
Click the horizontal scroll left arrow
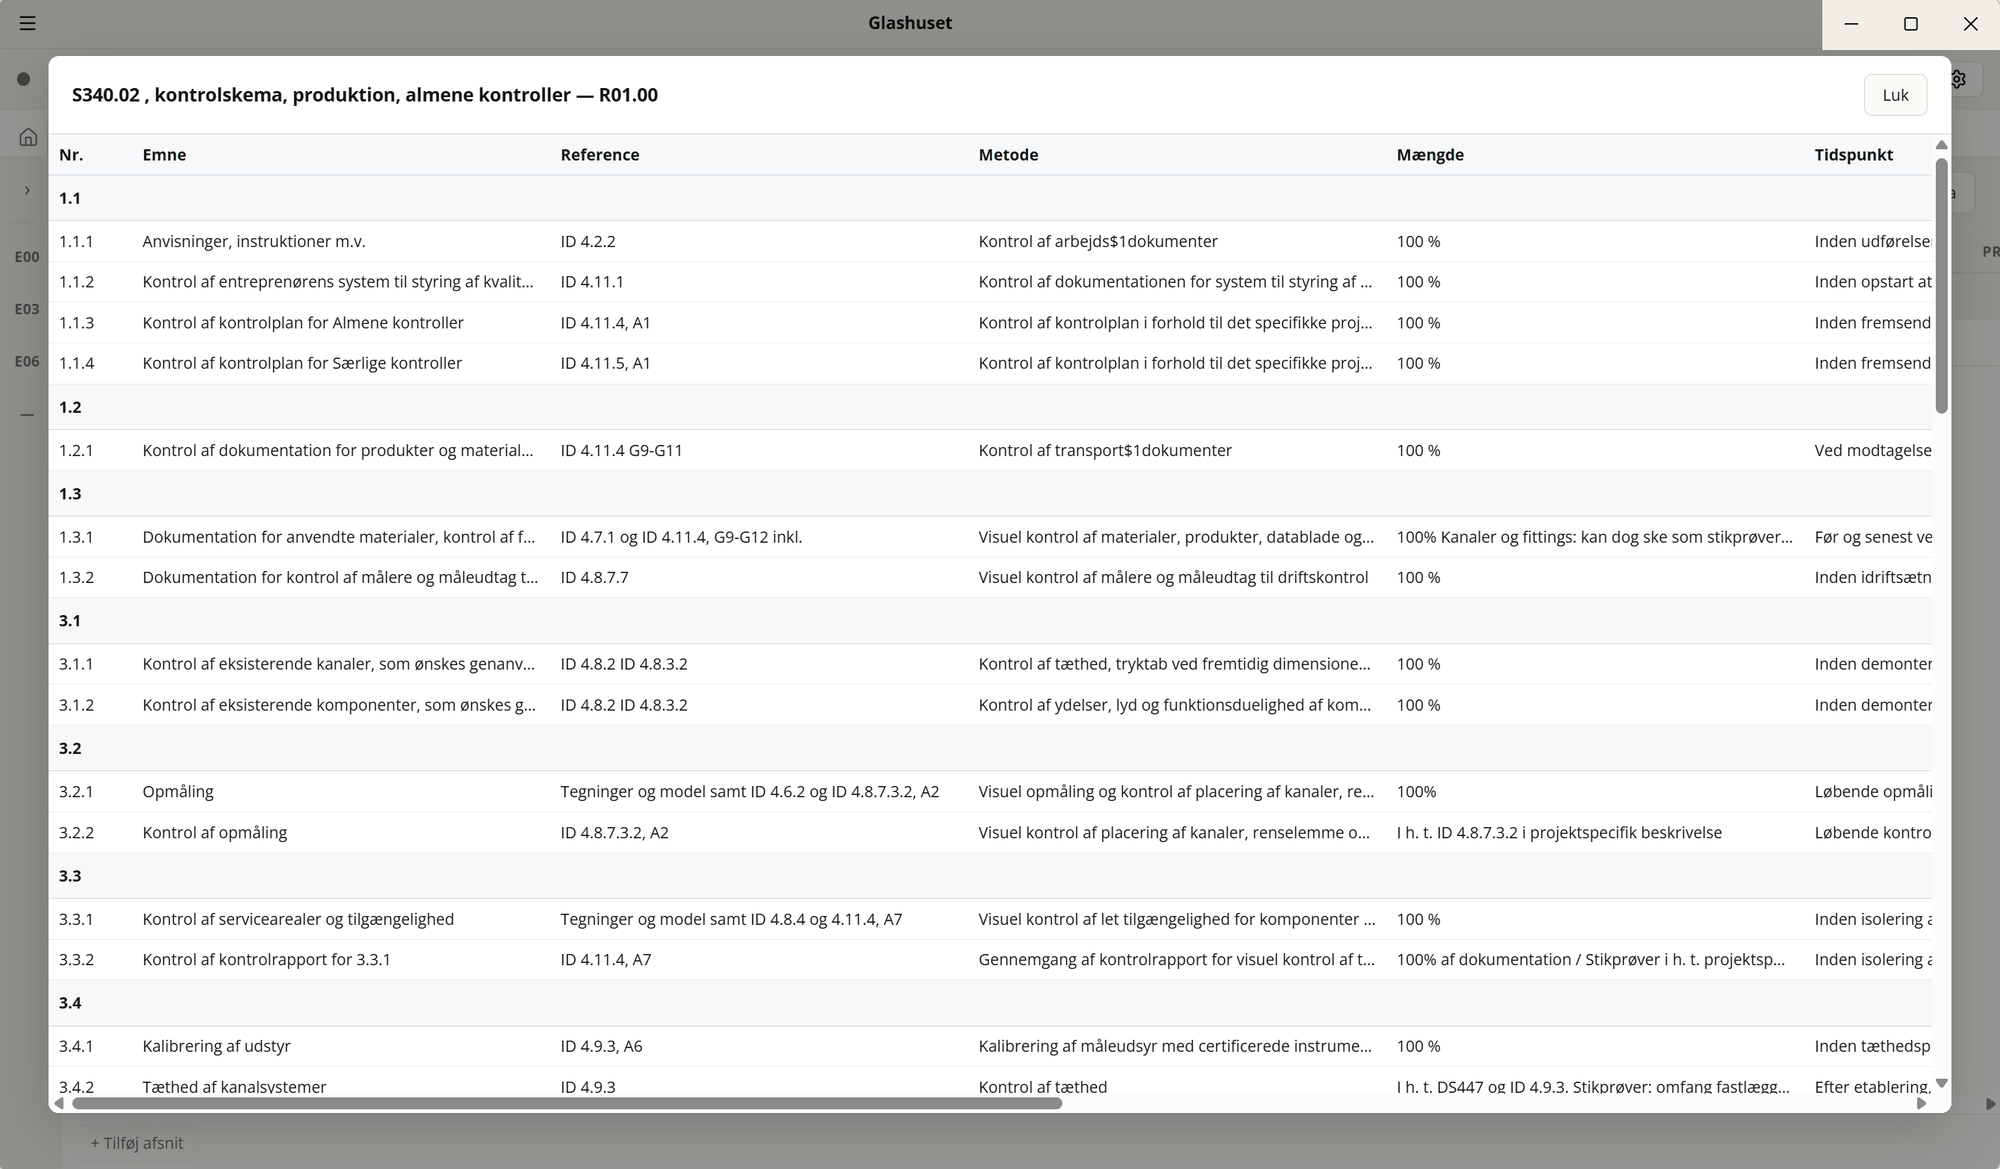(x=59, y=1103)
